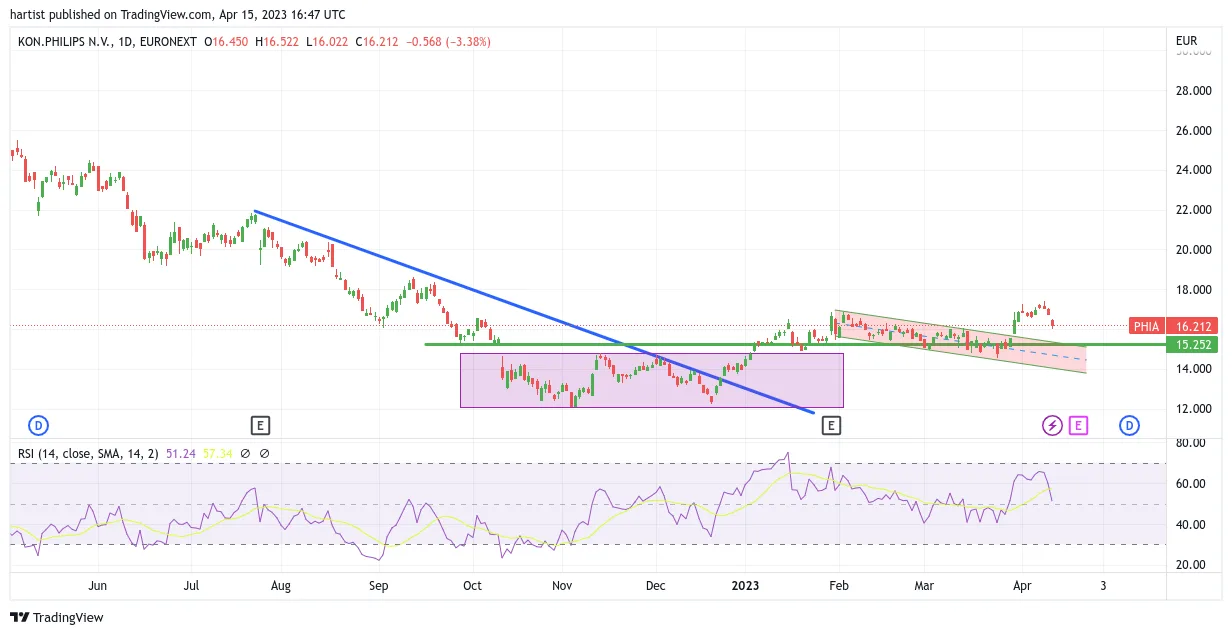Click the earnings E marker near late January
The height and width of the screenshot is (635, 1232).
pyautogui.click(x=830, y=426)
